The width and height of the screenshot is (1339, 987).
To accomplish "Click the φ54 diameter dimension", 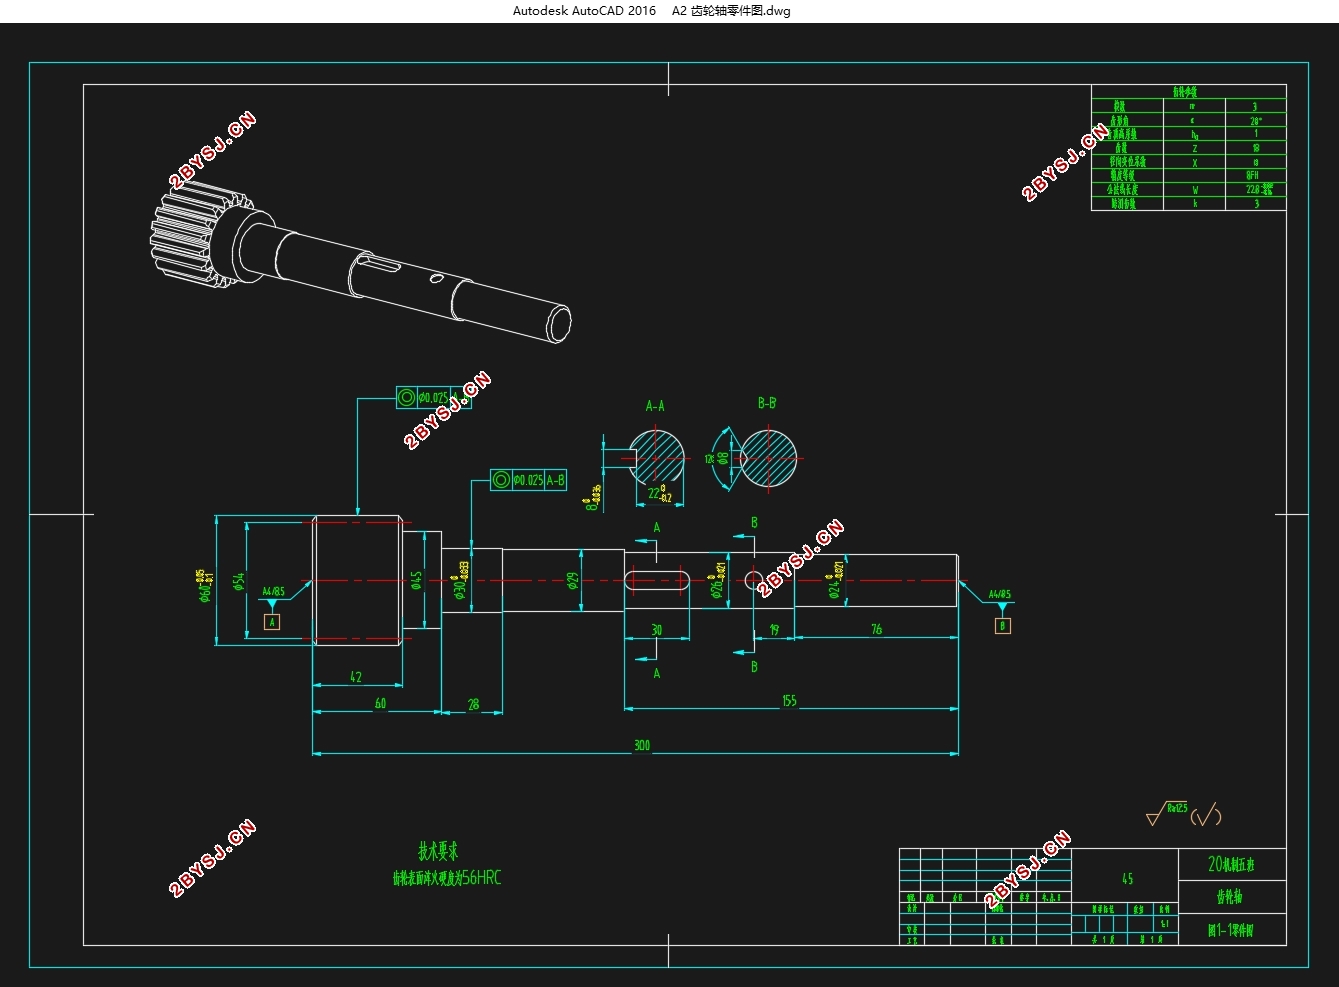I will point(239,581).
